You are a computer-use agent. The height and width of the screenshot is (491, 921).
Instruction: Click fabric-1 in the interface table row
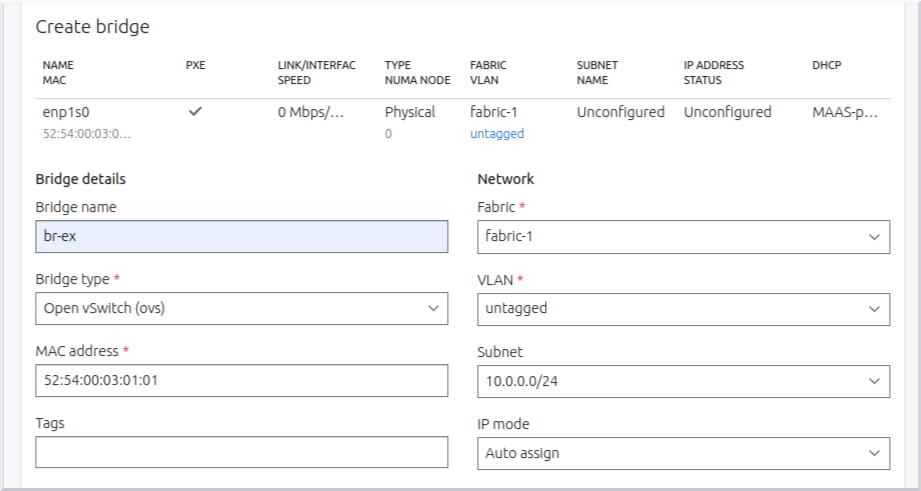pyautogui.click(x=495, y=112)
